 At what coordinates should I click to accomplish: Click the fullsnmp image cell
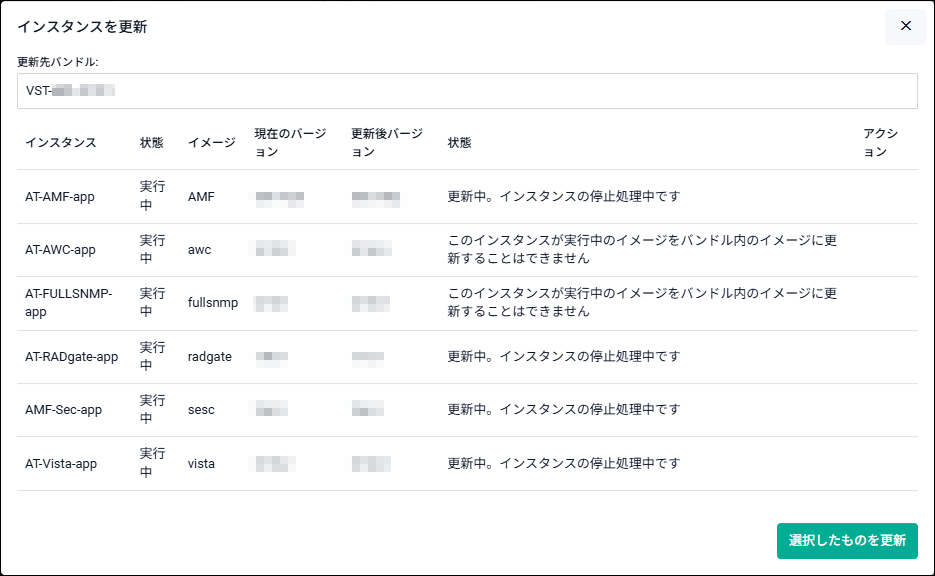(213, 302)
